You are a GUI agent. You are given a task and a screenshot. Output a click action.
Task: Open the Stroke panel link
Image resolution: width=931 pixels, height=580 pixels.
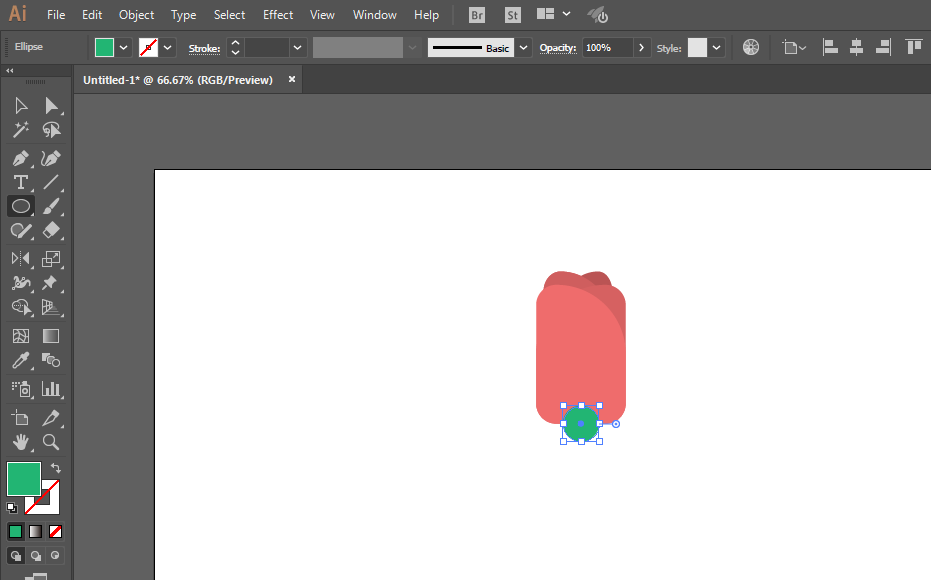204,49
